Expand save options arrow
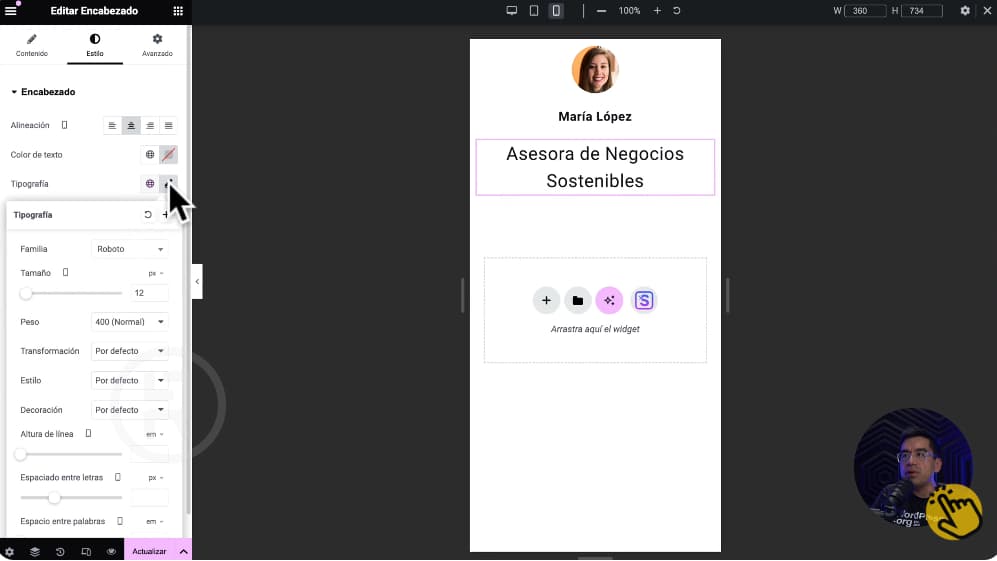 tap(183, 551)
